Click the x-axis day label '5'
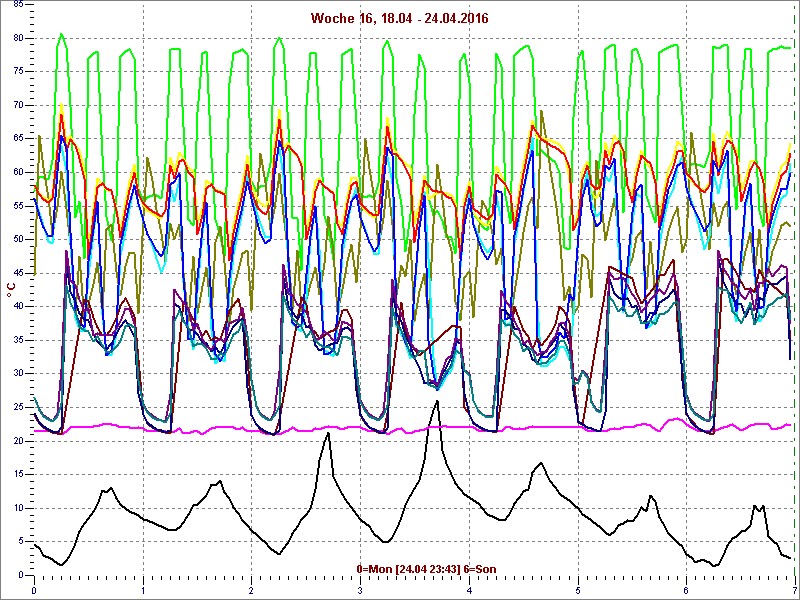 coord(578,591)
